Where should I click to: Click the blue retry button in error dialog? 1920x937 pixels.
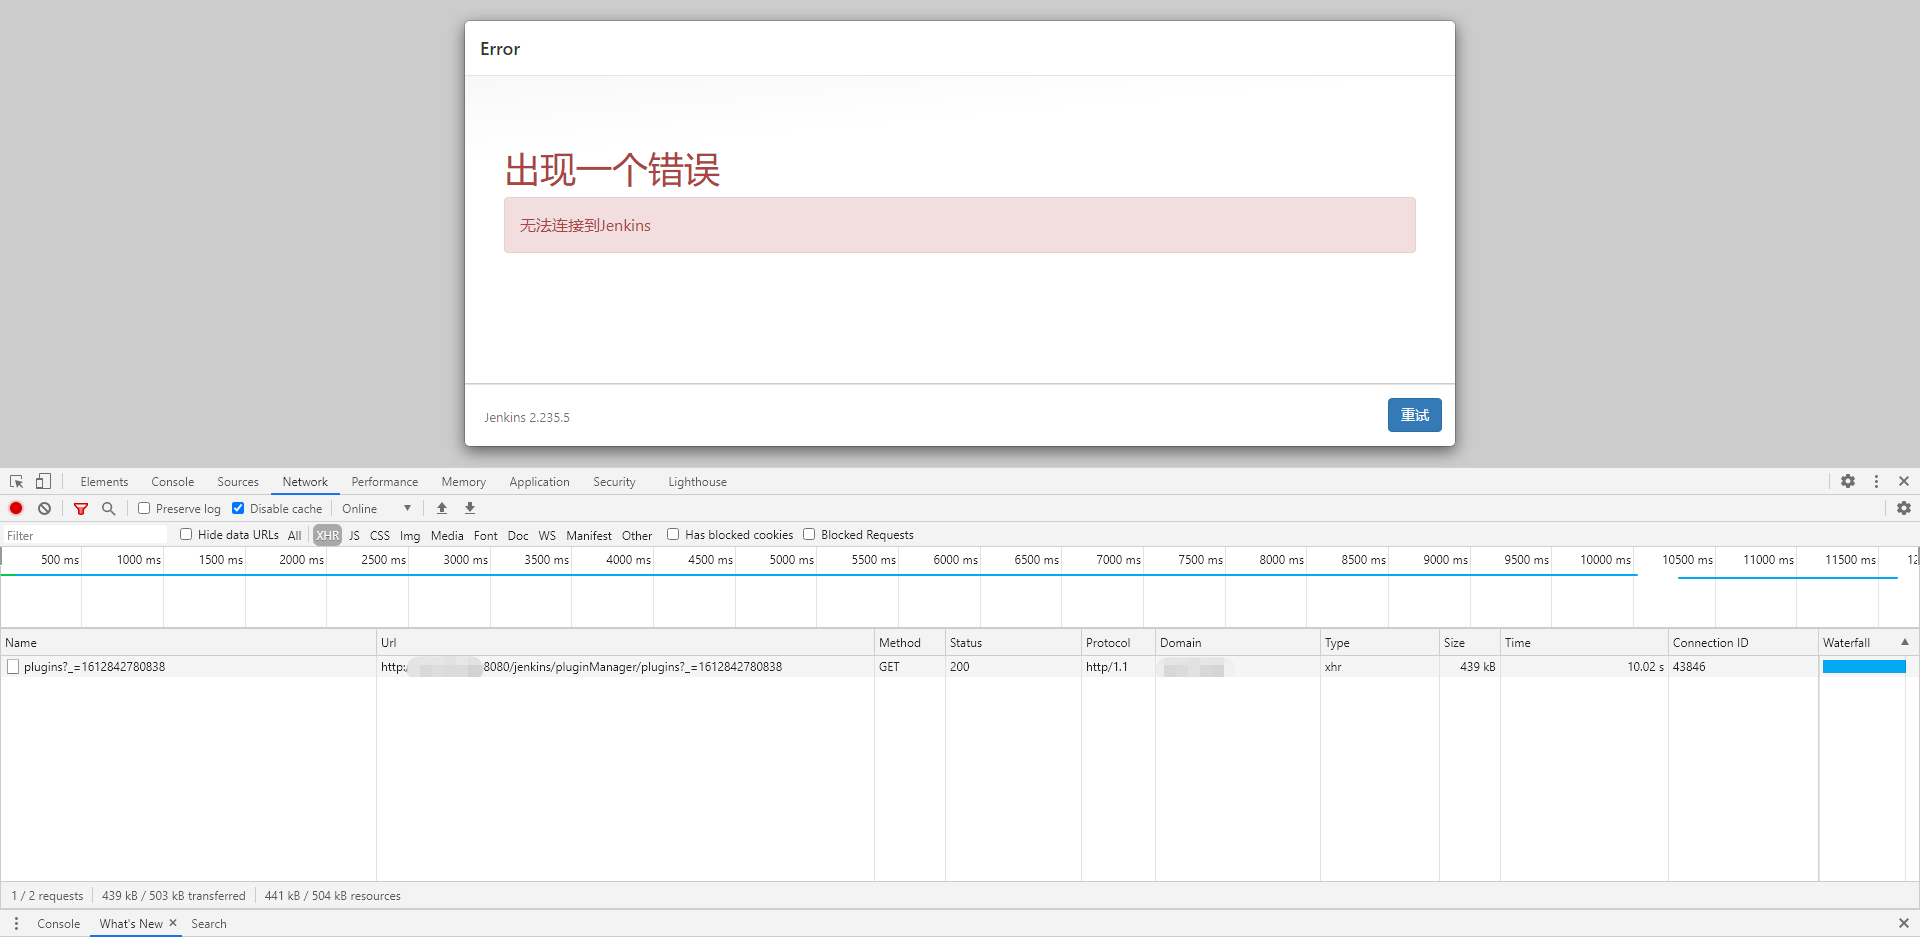1414,415
